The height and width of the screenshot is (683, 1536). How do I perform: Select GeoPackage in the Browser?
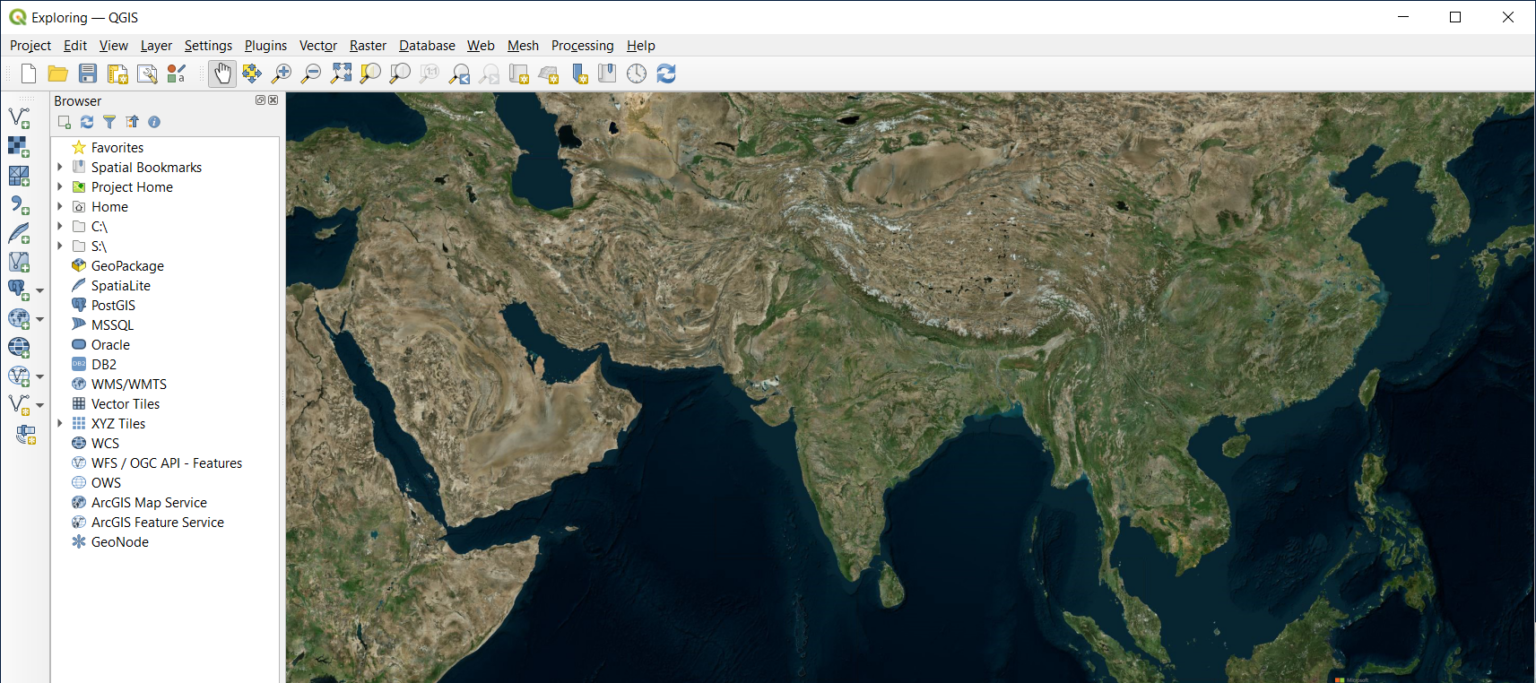tap(127, 266)
